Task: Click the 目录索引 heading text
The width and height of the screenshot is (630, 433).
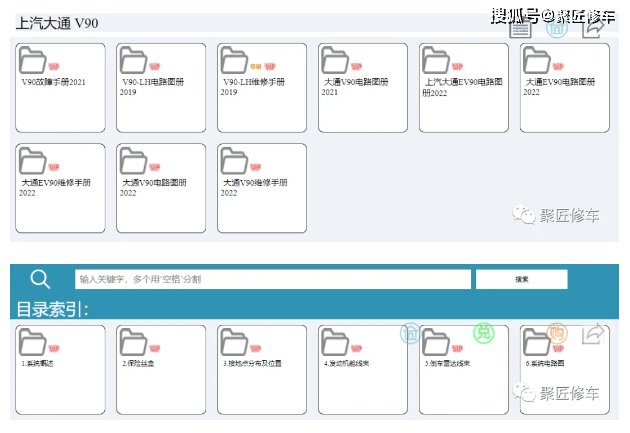Action: pyautogui.click(x=52, y=309)
